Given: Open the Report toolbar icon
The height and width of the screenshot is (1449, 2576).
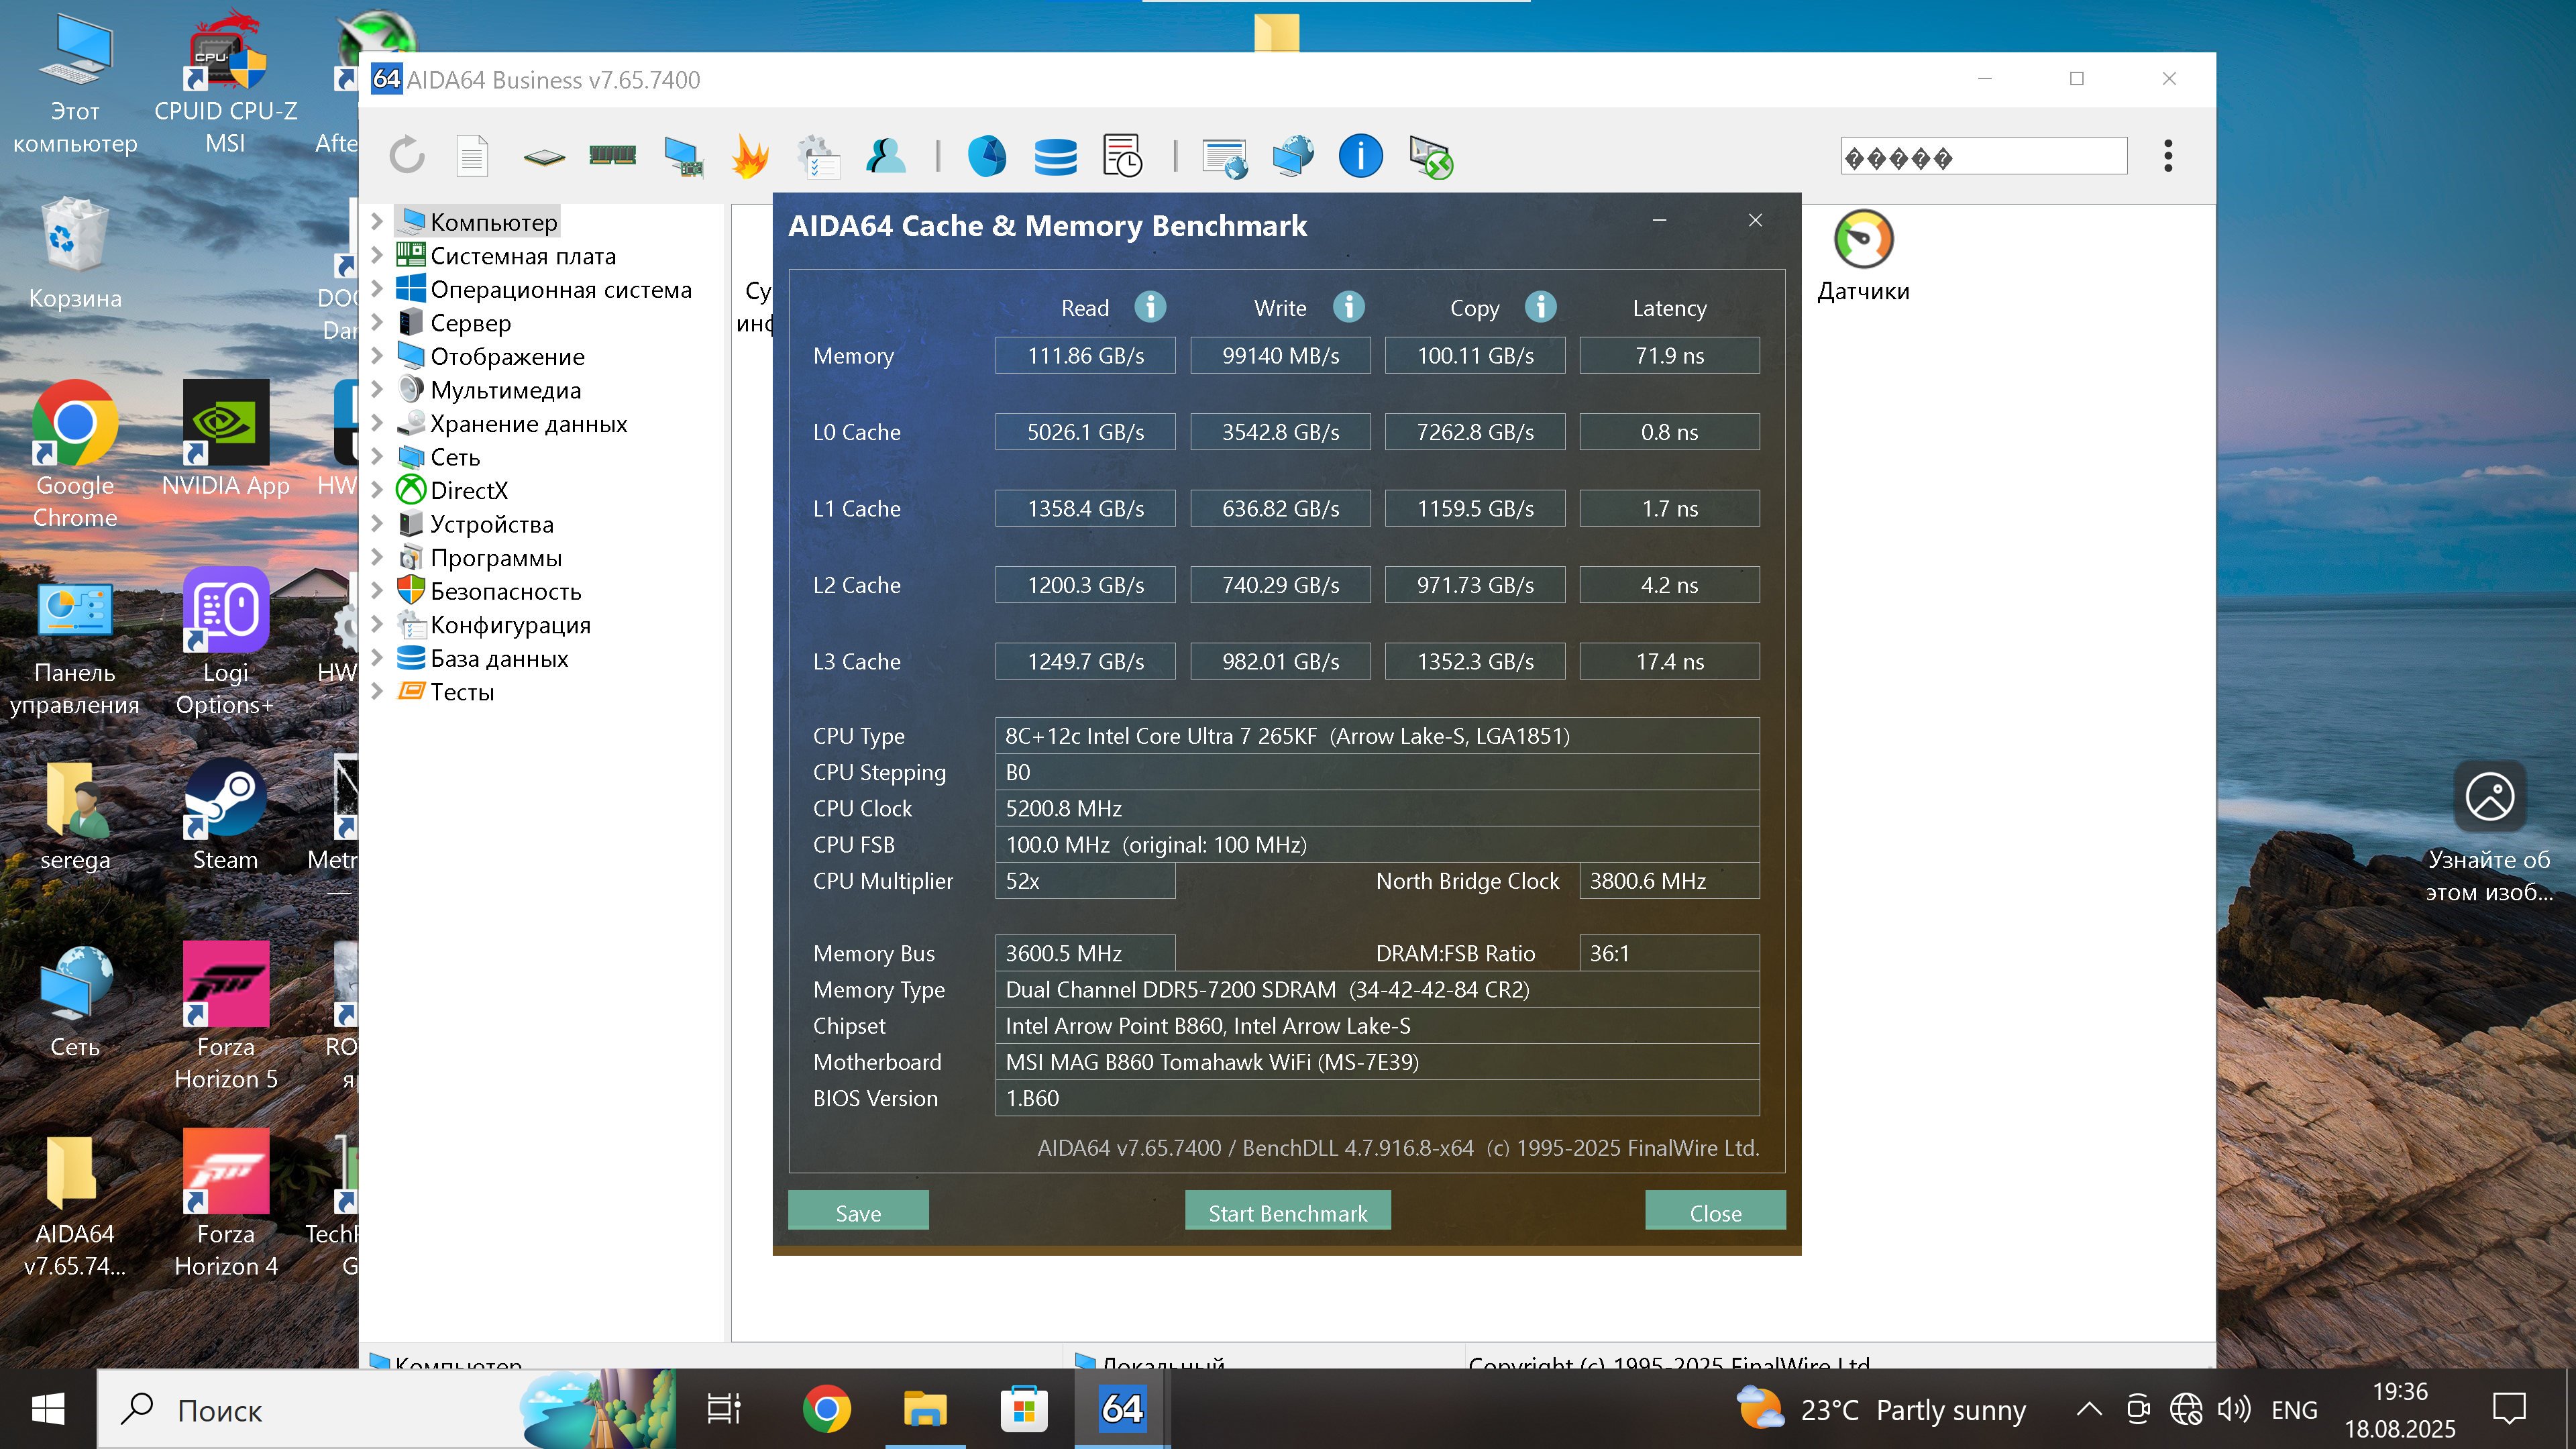Looking at the screenshot, I should [472, 156].
